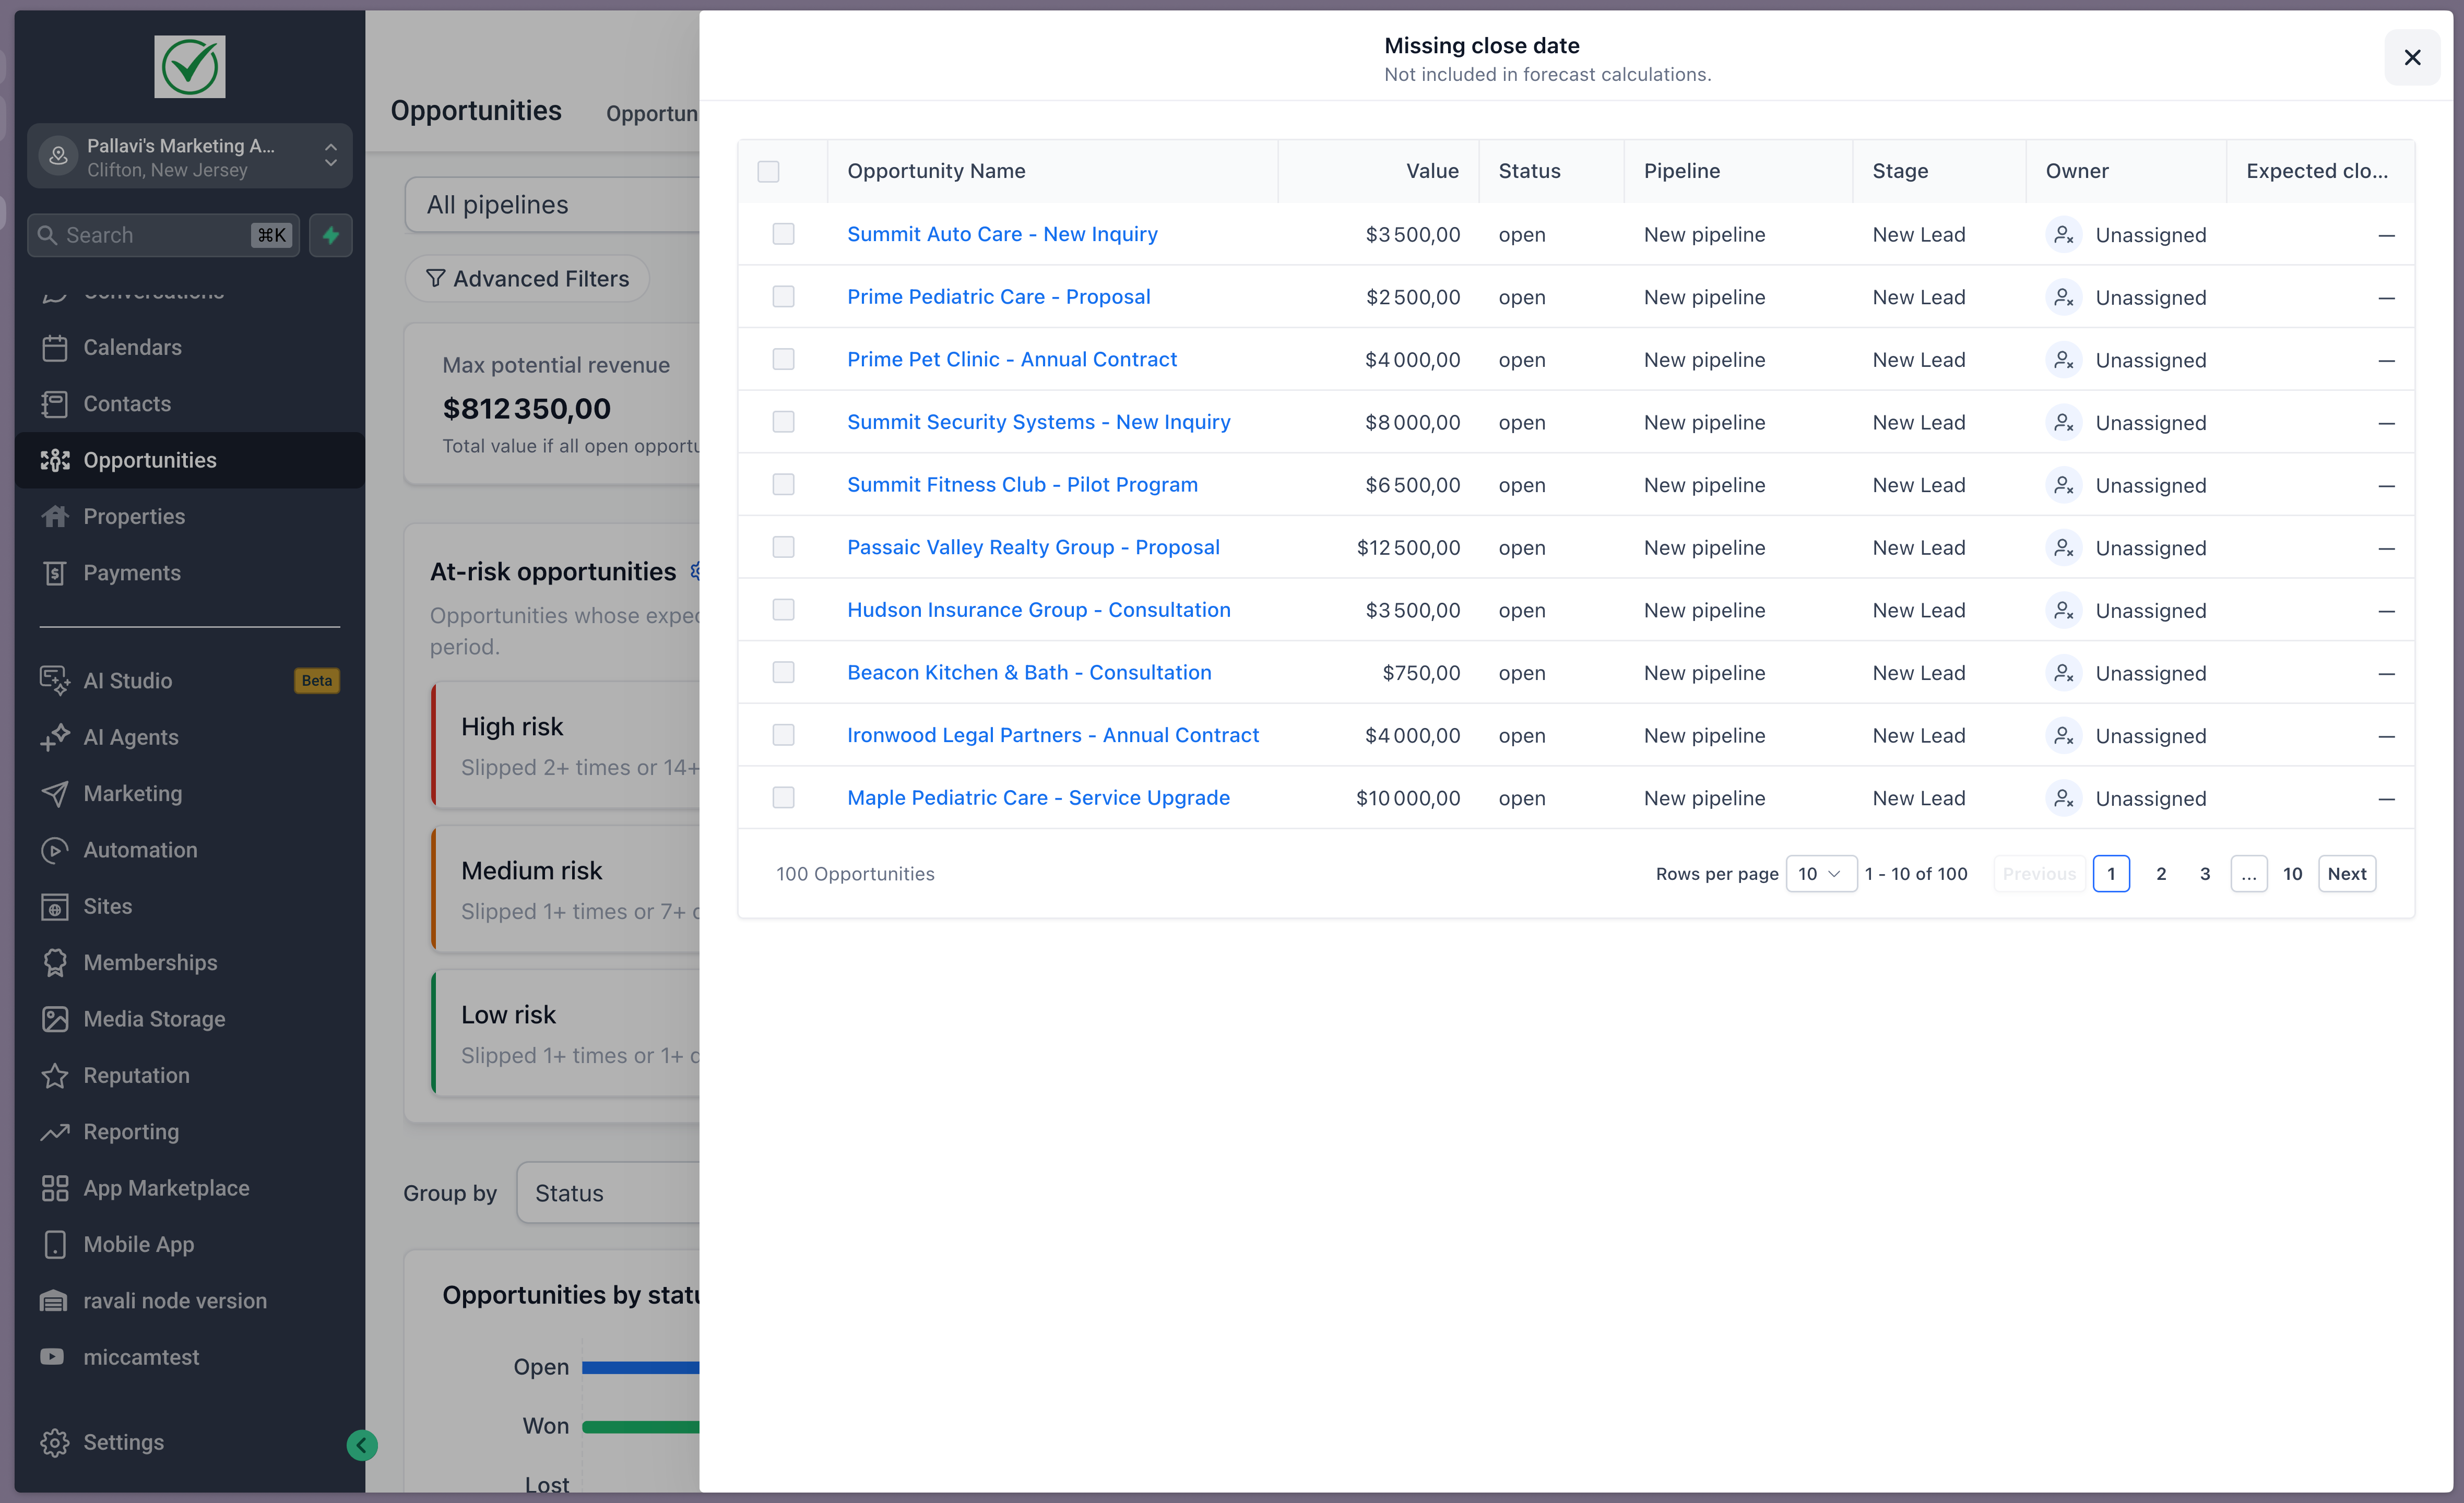The width and height of the screenshot is (2464, 1503).
Task: Click the lightning bolt next to search
Action: pyautogui.click(x=331, y=234)
